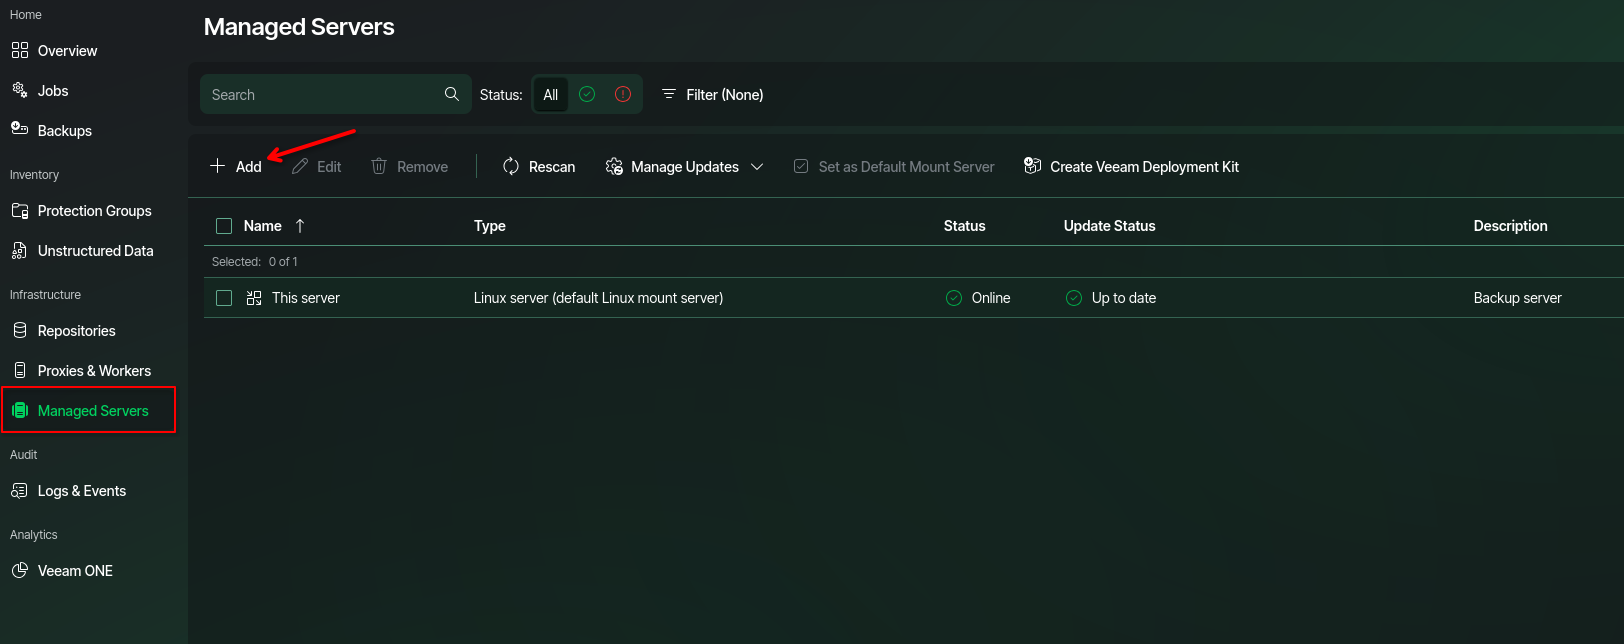Expand the Manage Updates chevron
The image size is (1624, 644).
click(757, 167)
